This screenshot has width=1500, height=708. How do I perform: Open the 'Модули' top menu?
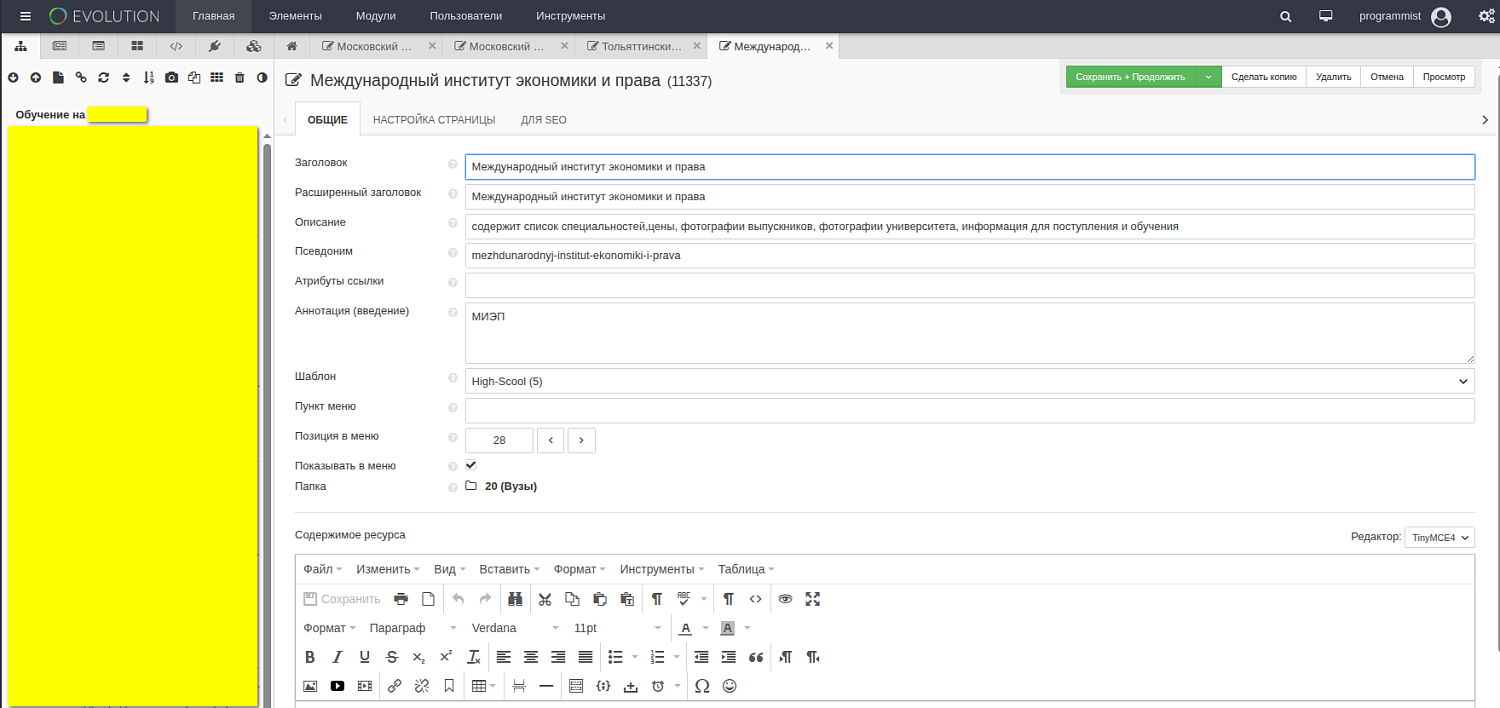(x=375, y=16)
